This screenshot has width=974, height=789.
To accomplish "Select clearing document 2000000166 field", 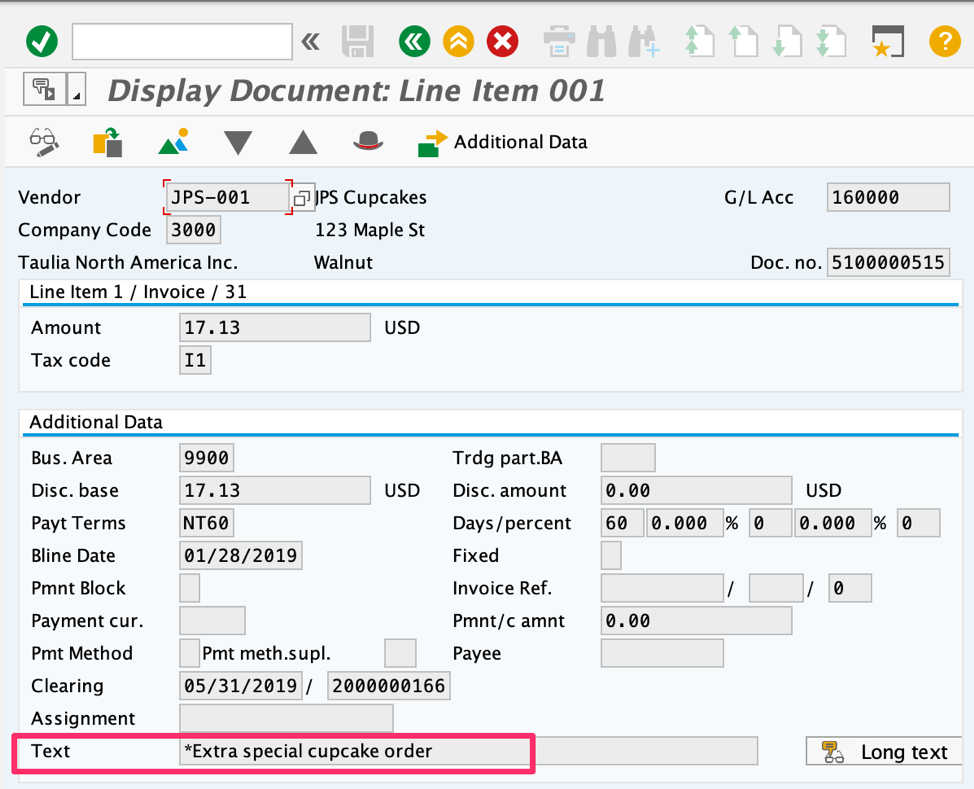I will [389, 686].
